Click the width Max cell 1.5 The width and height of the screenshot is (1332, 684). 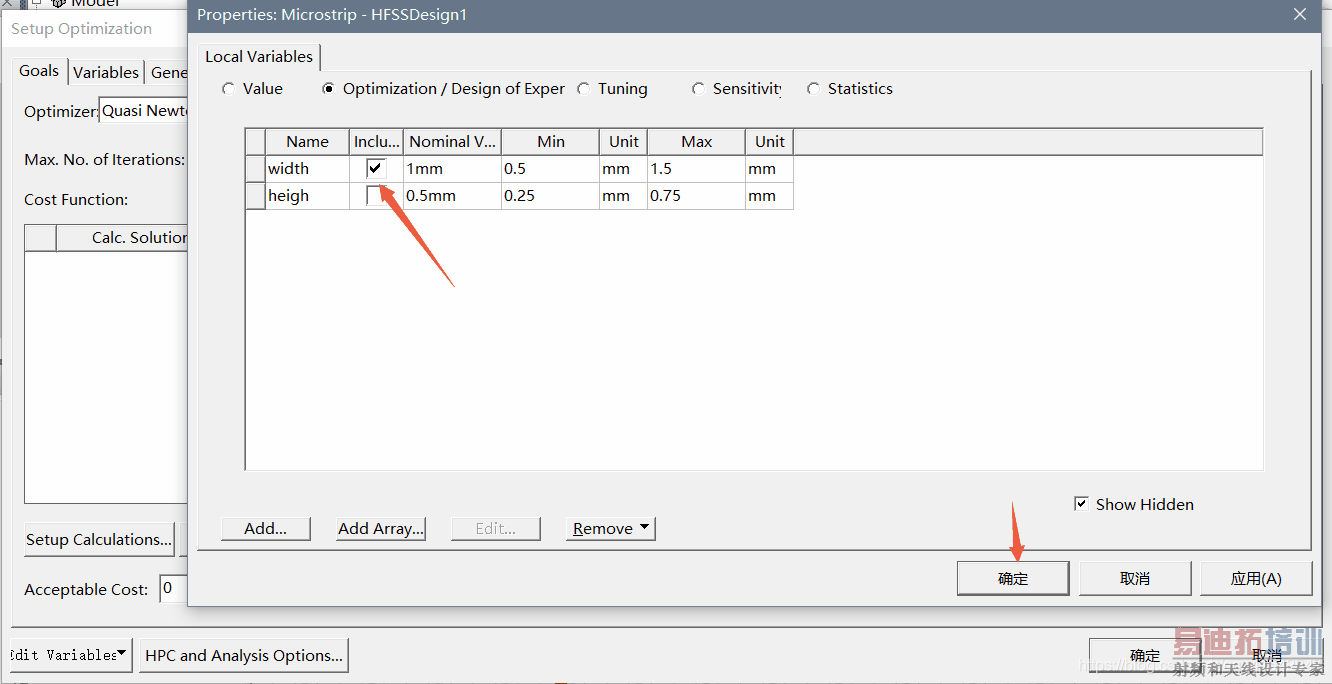pos(696,169)
